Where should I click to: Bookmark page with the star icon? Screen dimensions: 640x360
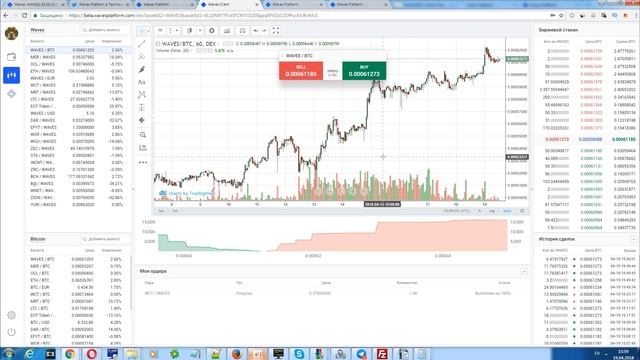coord(562,16)
